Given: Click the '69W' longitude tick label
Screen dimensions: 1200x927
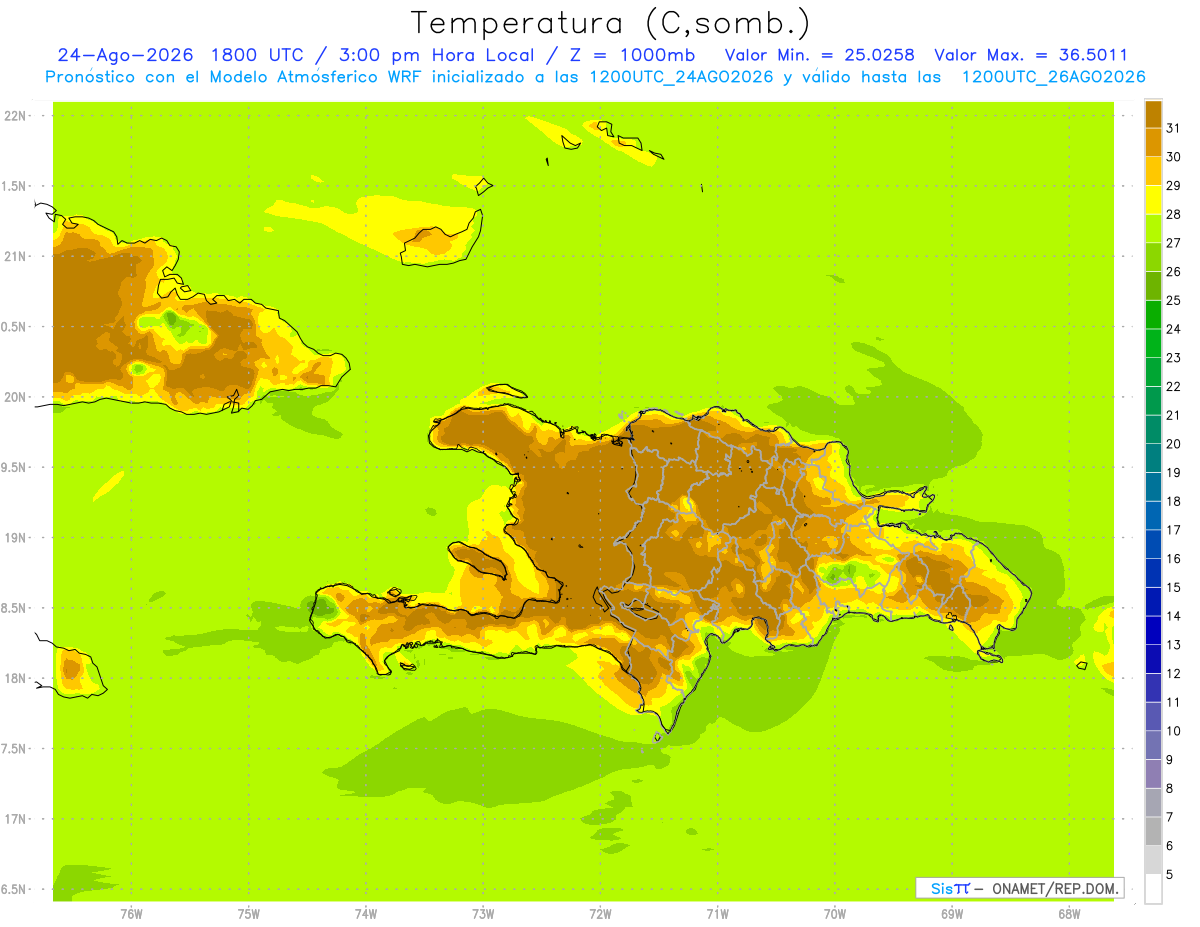Looking at the screenshot, I should point(952,914).
